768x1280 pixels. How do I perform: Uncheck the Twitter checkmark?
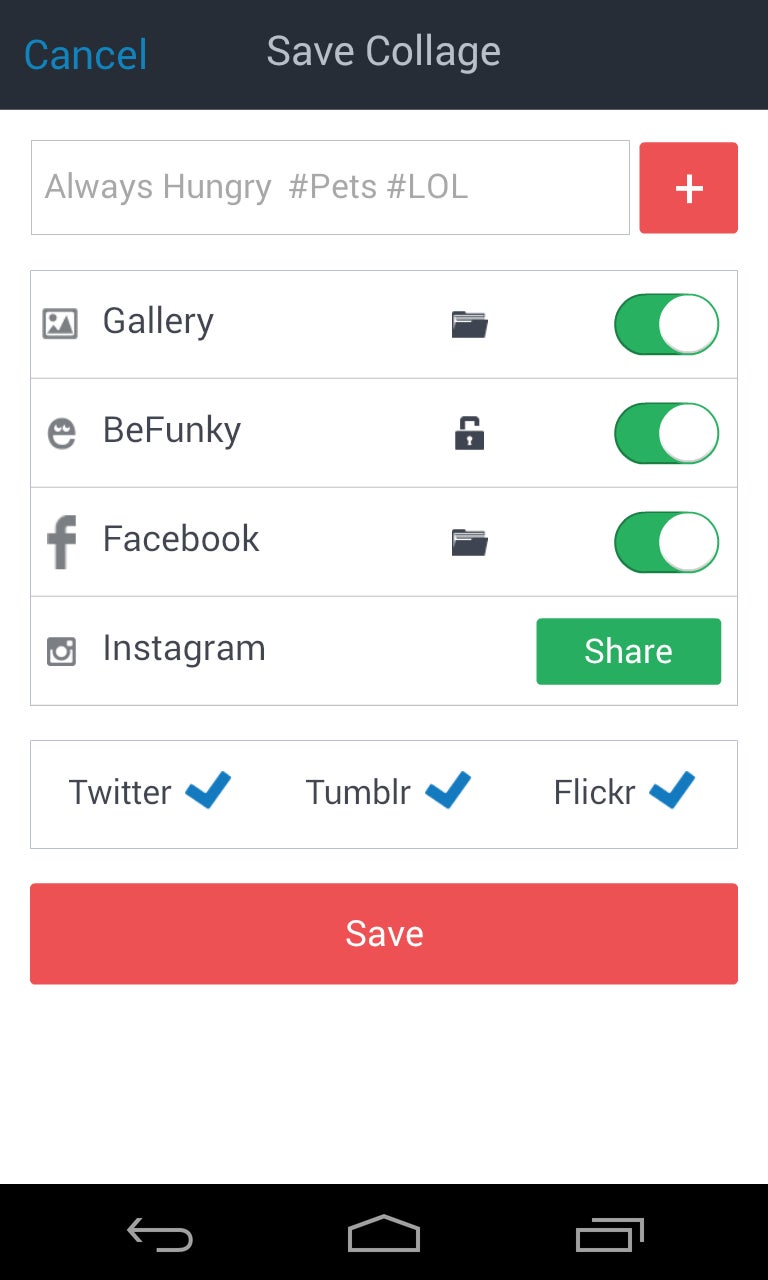coord(208,790)
